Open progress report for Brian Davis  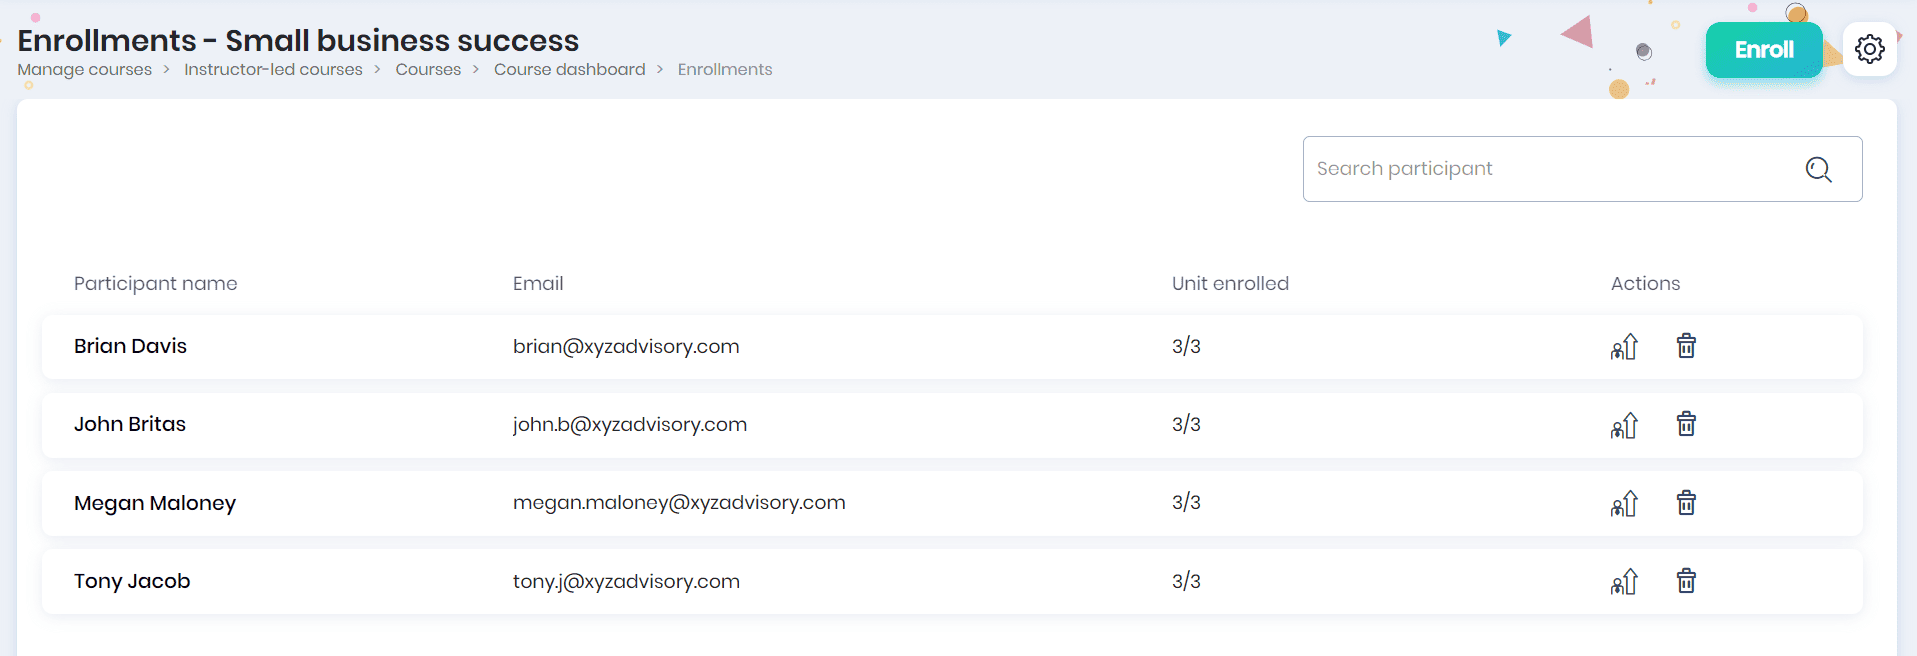(x=1624, y=347)
